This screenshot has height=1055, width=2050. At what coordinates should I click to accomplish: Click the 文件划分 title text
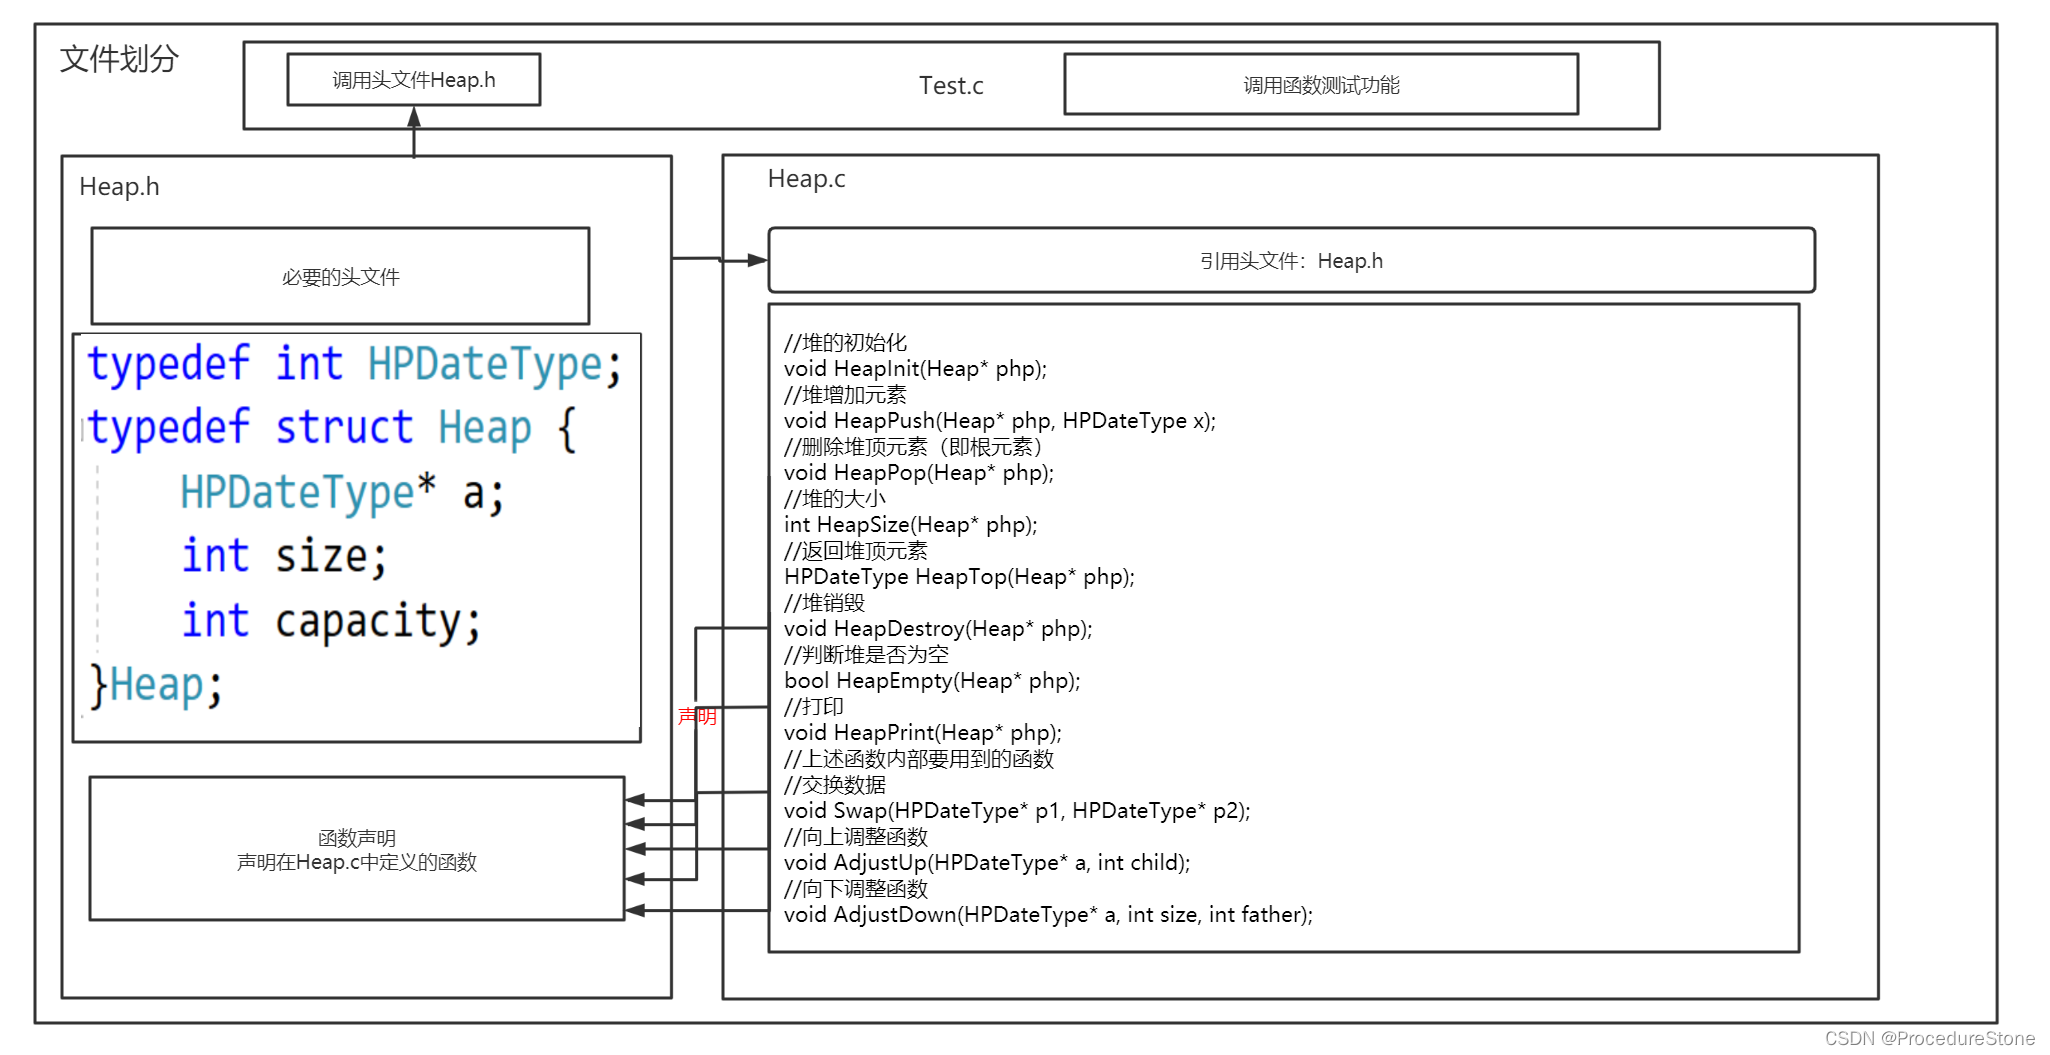119,59
